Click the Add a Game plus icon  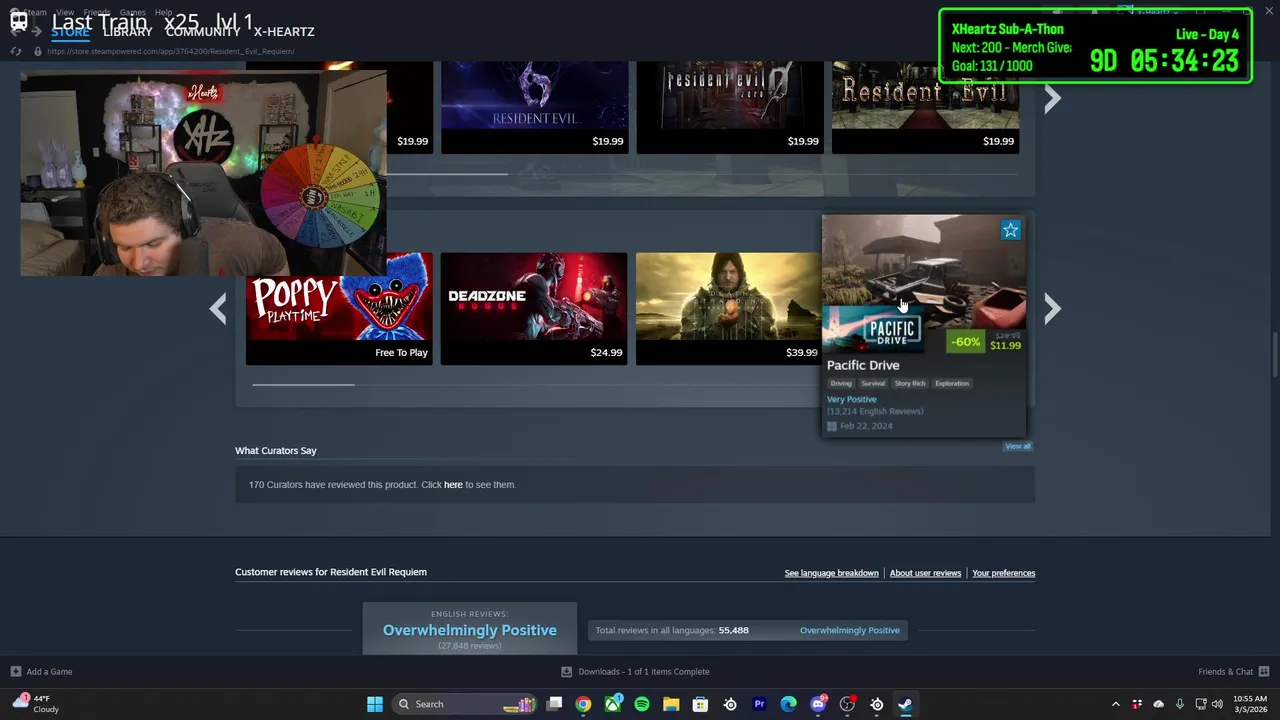tap(15, 672)
